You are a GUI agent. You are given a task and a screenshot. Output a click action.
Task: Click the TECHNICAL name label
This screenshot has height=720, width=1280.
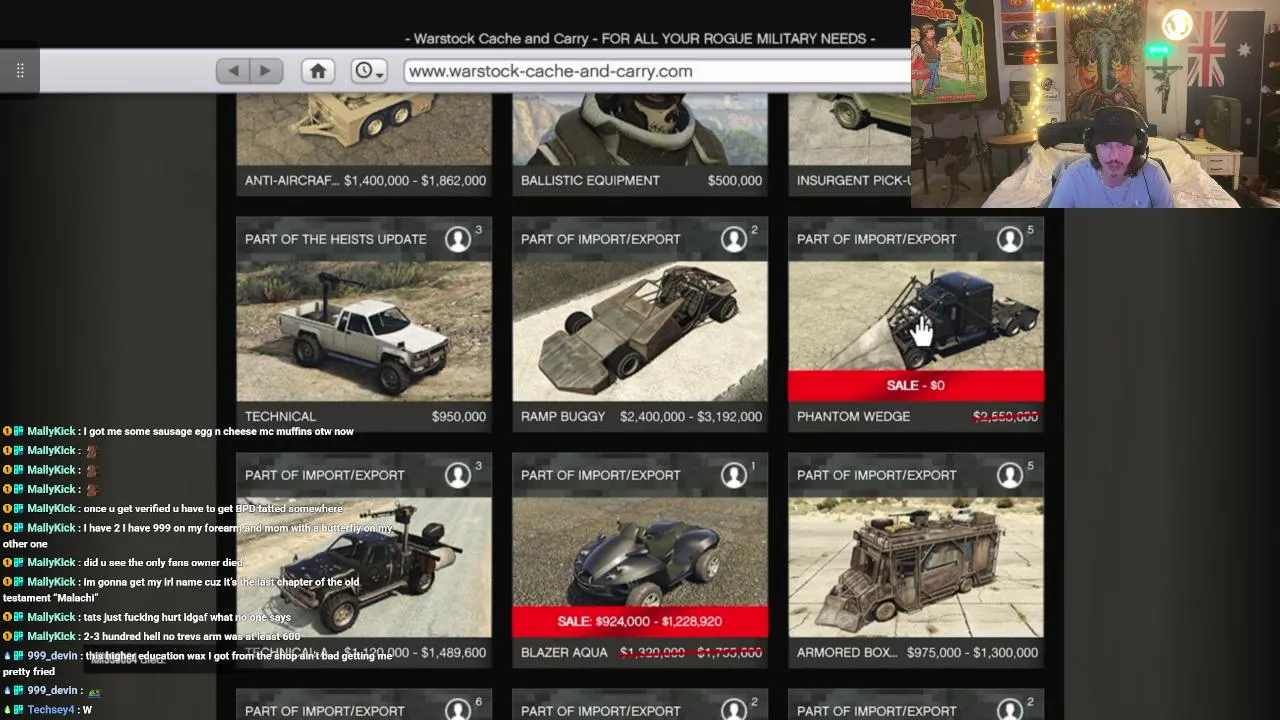[280, 417]
